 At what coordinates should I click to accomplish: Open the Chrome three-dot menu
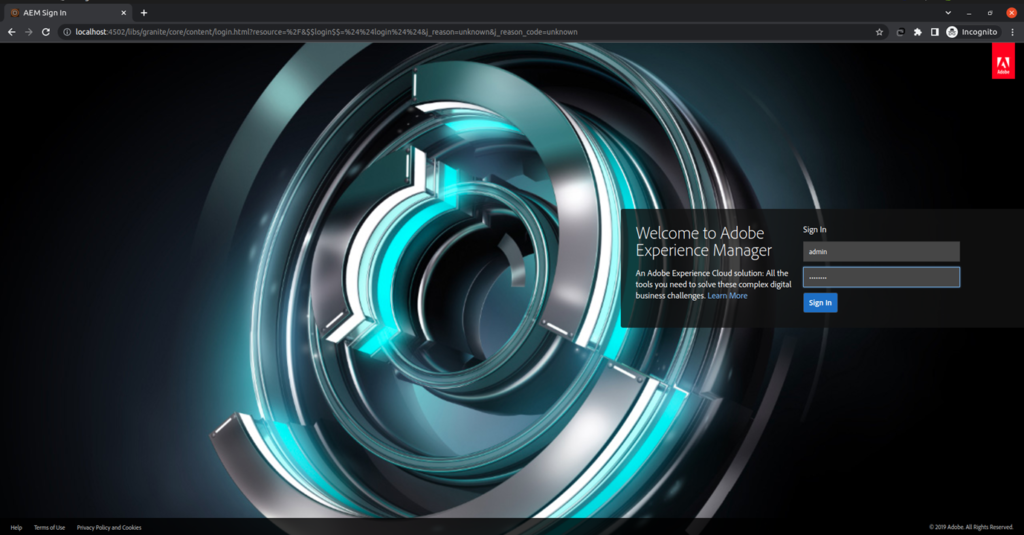[1013, 32]
